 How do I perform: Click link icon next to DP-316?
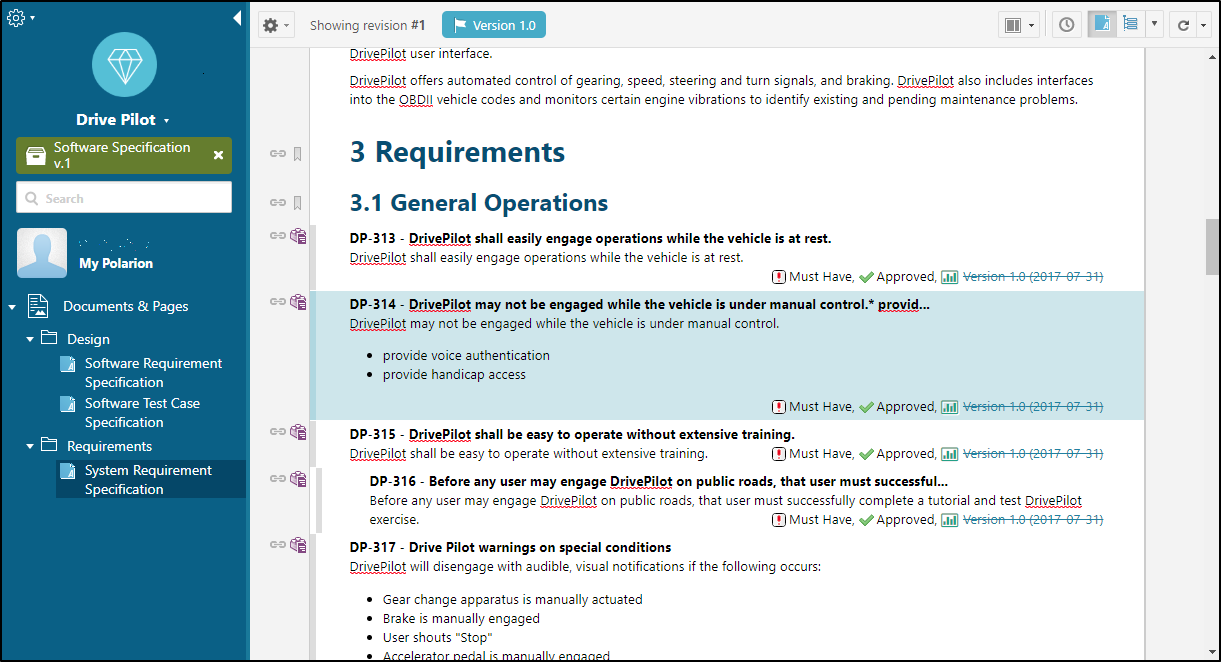click(x=278, y=478)
